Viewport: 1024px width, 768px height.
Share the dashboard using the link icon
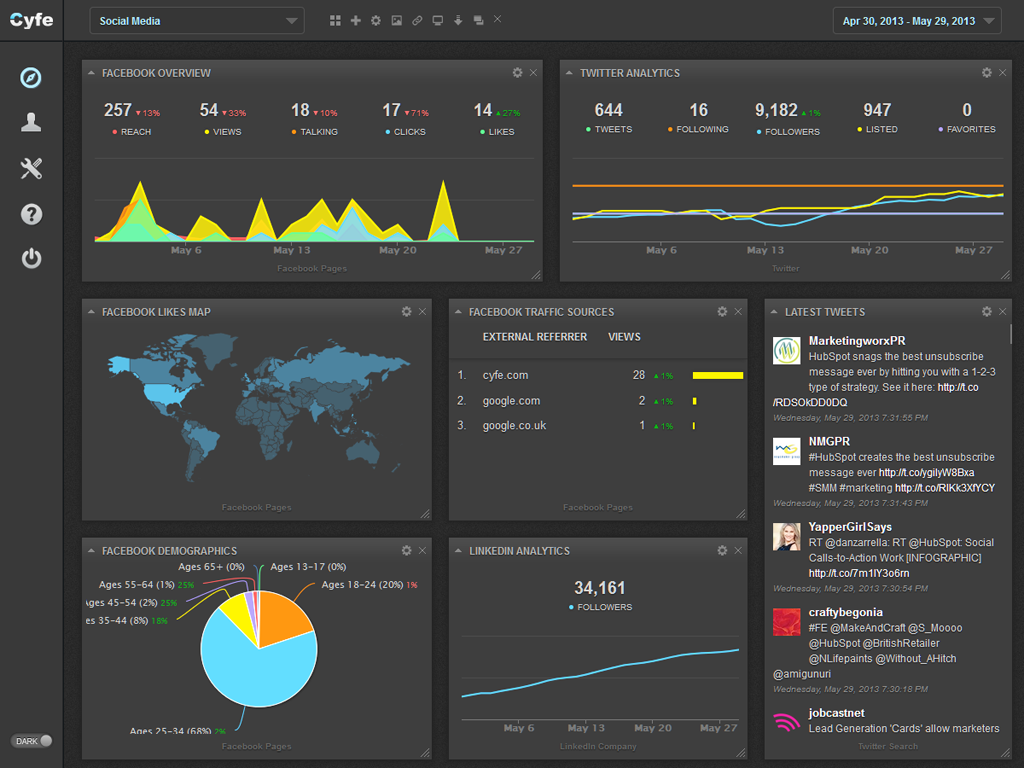(416, 20)
